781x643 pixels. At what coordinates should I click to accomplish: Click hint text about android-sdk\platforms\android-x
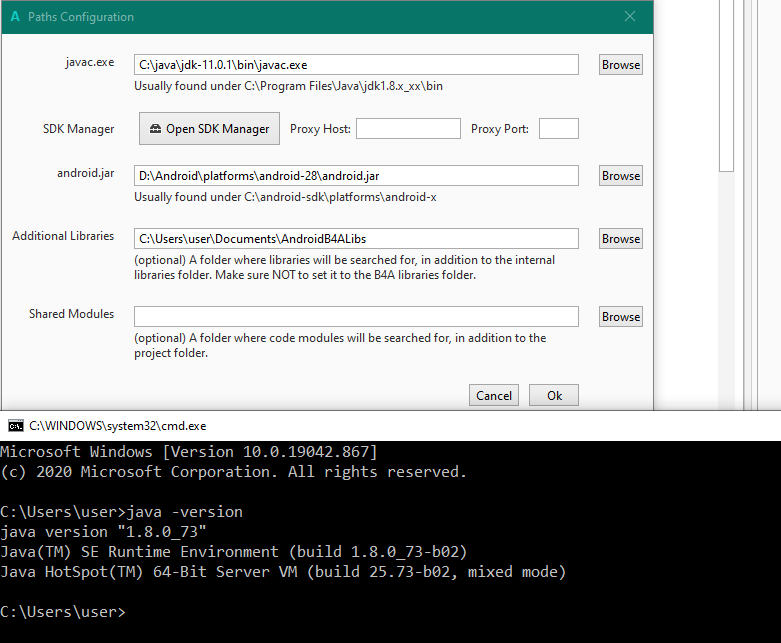point(285,197)
